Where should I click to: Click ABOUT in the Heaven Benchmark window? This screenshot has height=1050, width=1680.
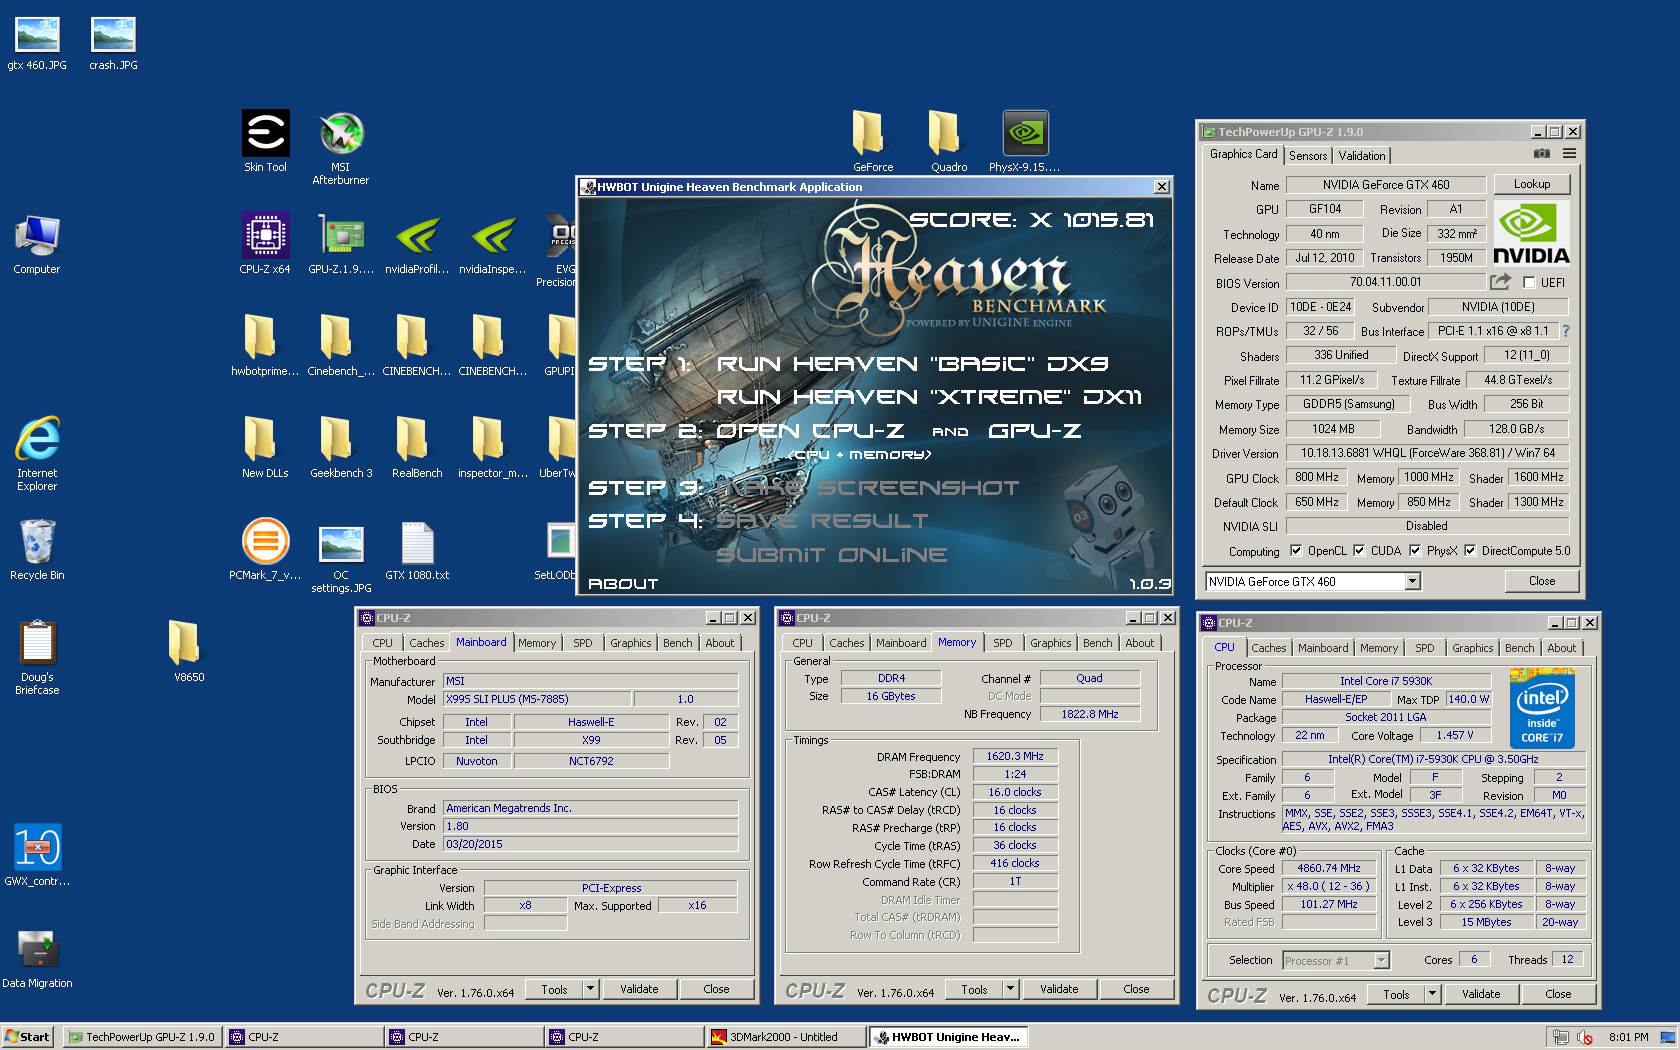(x=623, y=584)
